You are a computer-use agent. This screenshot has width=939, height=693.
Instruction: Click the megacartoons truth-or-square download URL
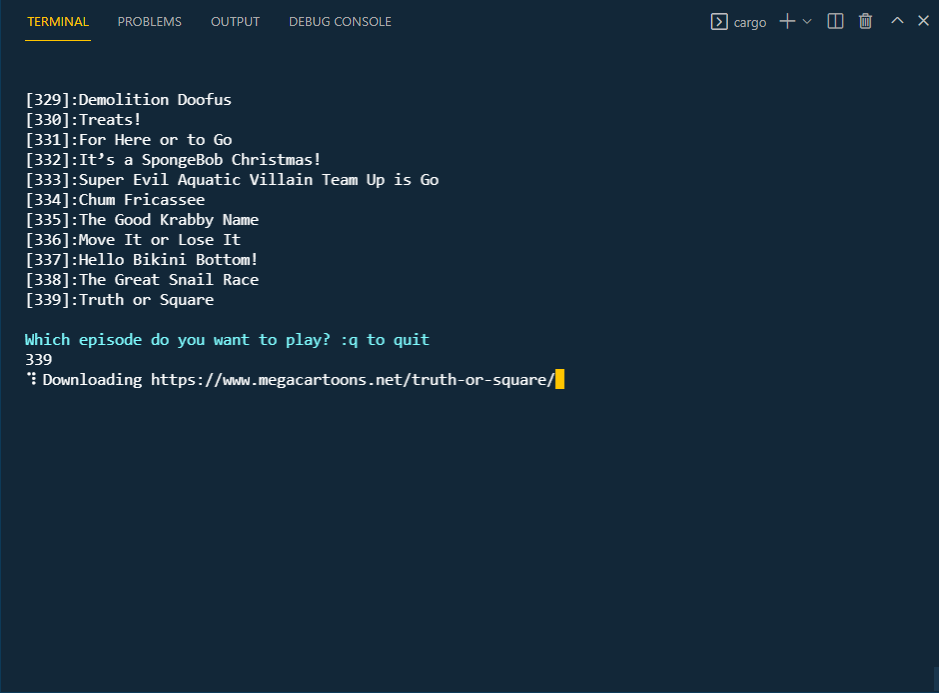click(353, 380)
